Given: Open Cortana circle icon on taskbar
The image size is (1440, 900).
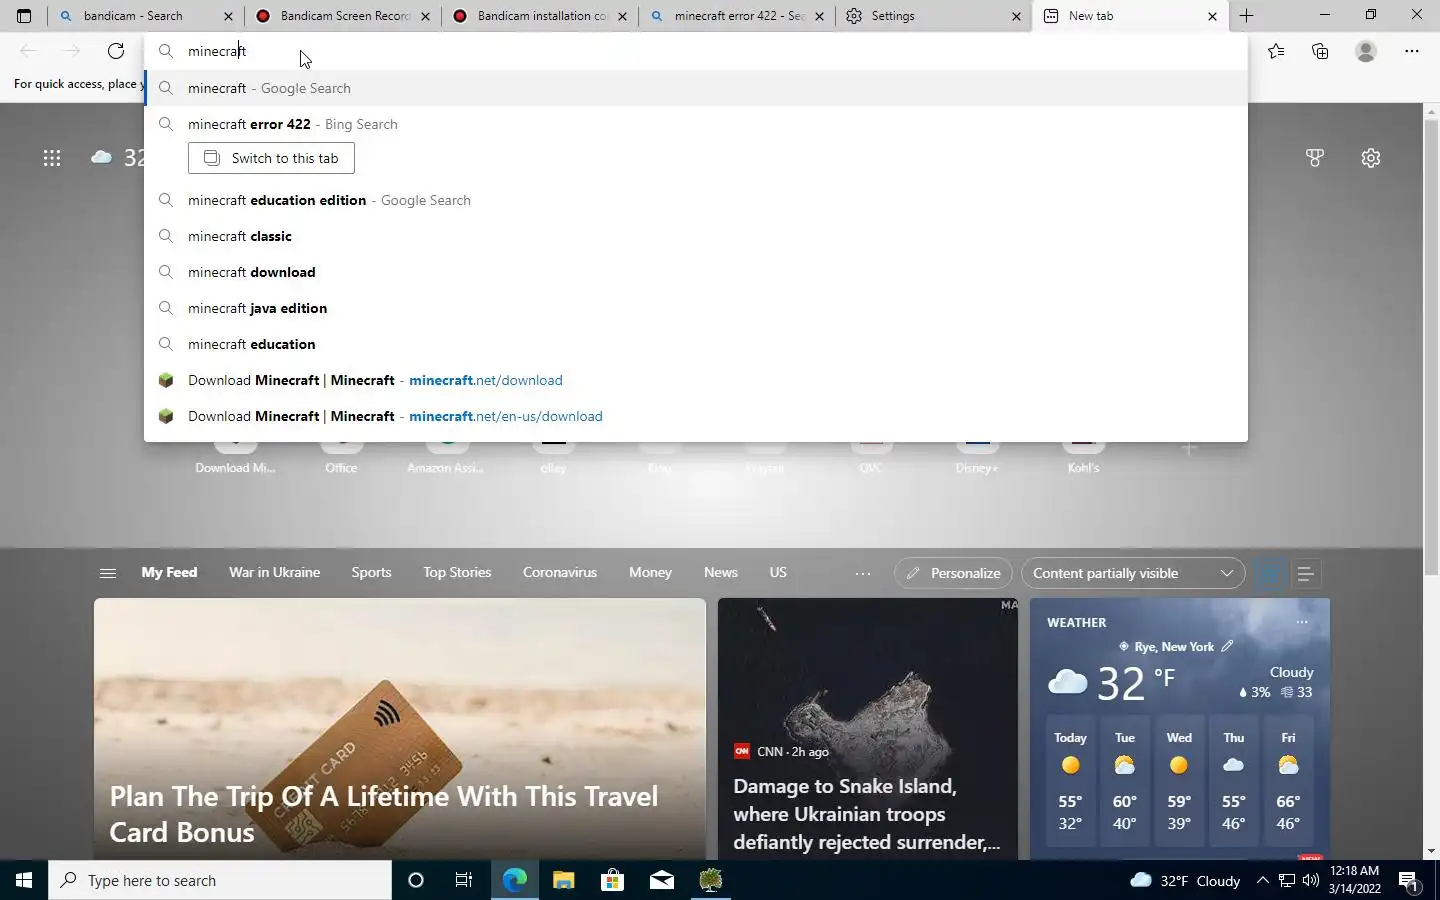Looking at the screenshot, I should click(x=416, y=880).
